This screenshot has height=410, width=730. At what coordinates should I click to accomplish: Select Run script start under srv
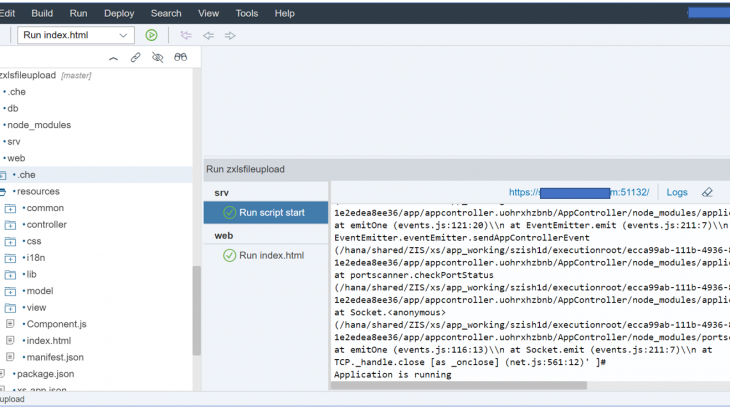click(266, 213)
